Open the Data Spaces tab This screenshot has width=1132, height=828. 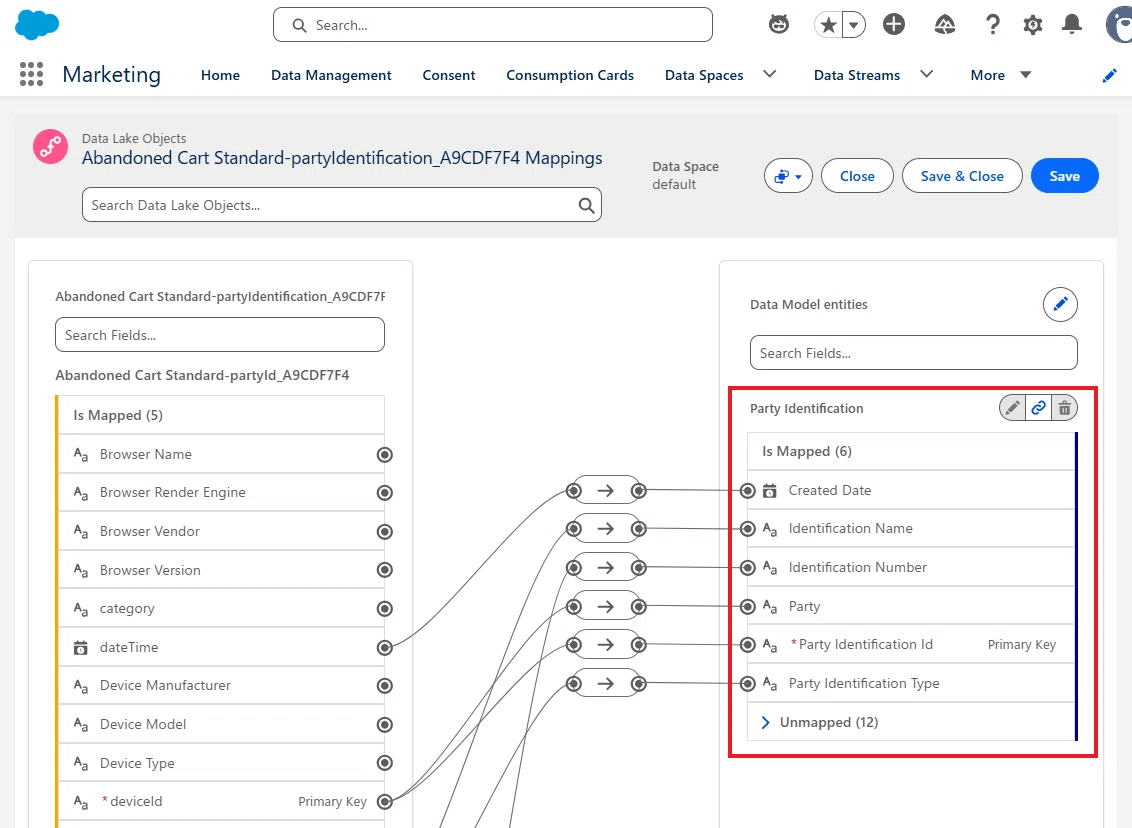pyautogui.click(x=704, y=75)
